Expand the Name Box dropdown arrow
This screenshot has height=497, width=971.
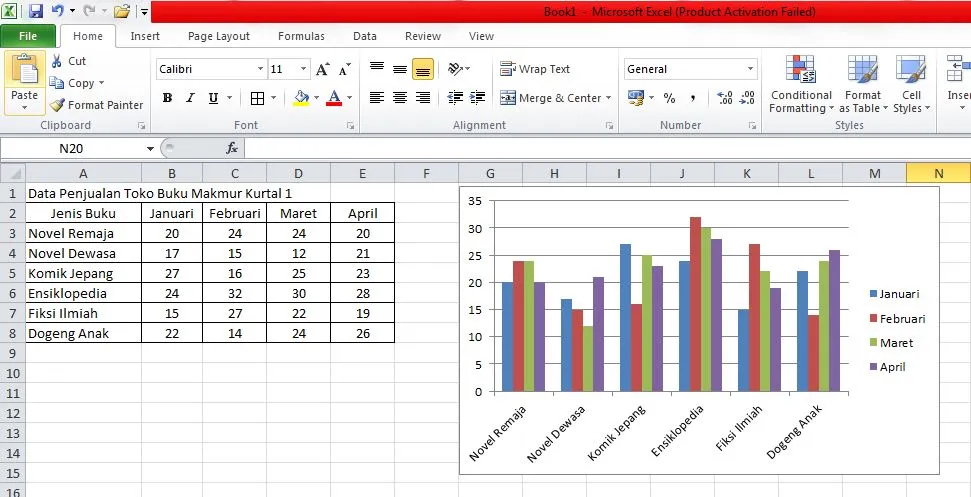150,149
